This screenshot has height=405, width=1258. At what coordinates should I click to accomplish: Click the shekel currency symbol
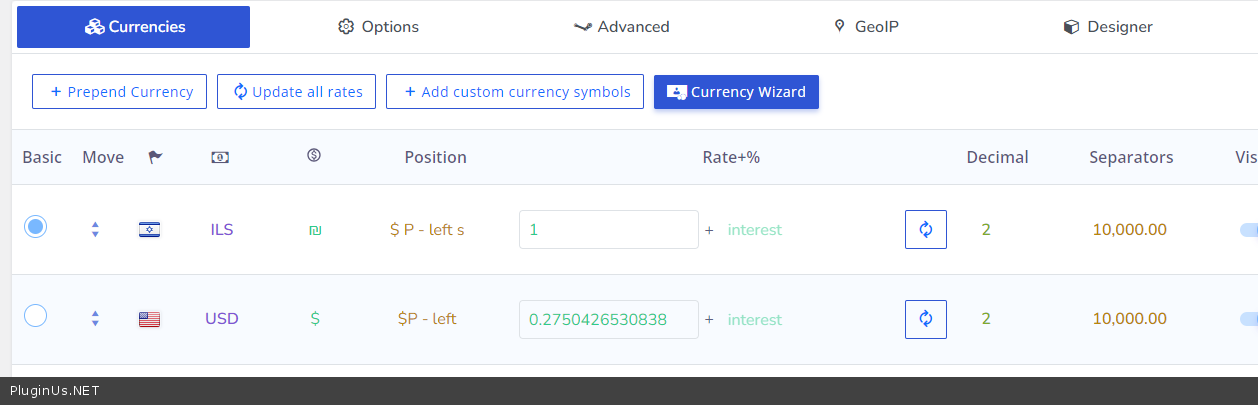pos(315,230)
